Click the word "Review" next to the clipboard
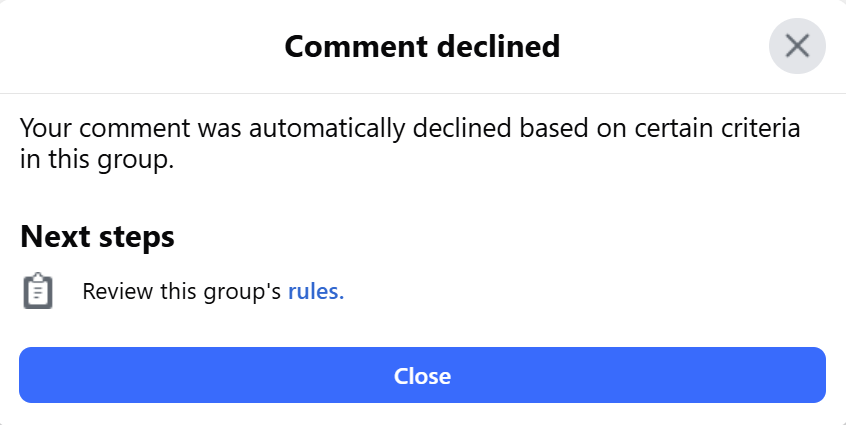 point(115,292)
